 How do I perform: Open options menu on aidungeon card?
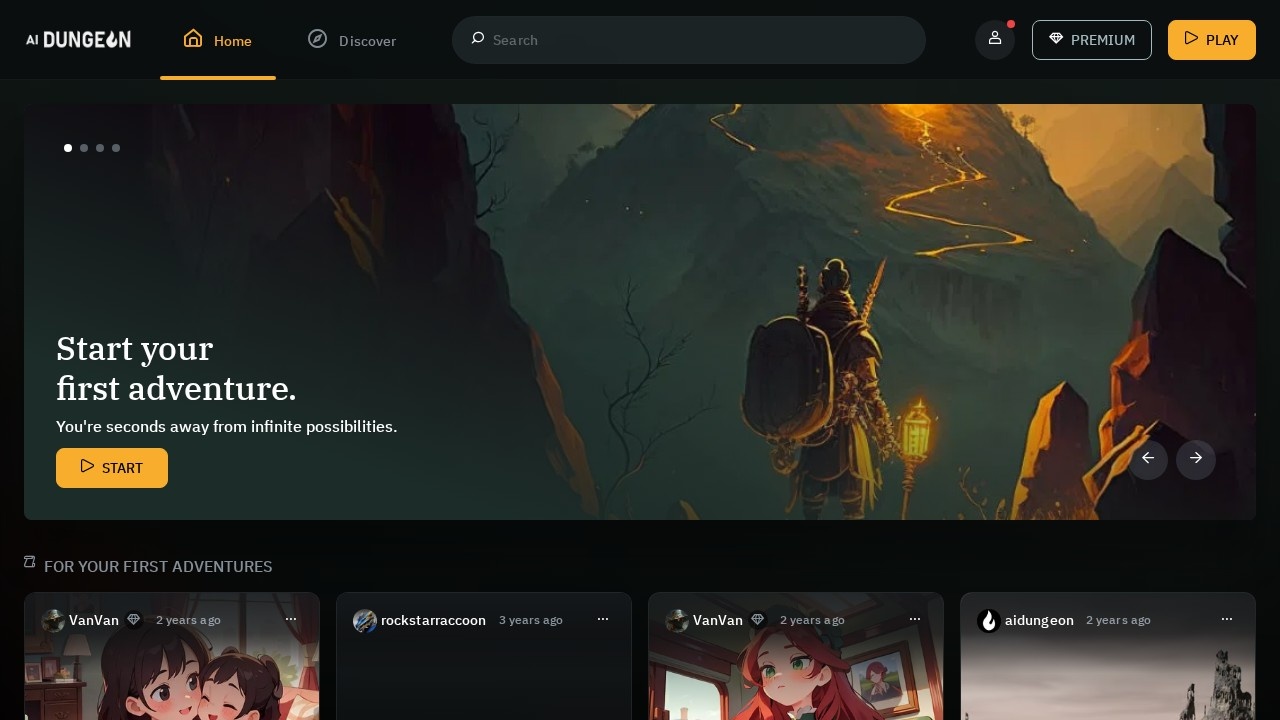tap(1227, 620)
